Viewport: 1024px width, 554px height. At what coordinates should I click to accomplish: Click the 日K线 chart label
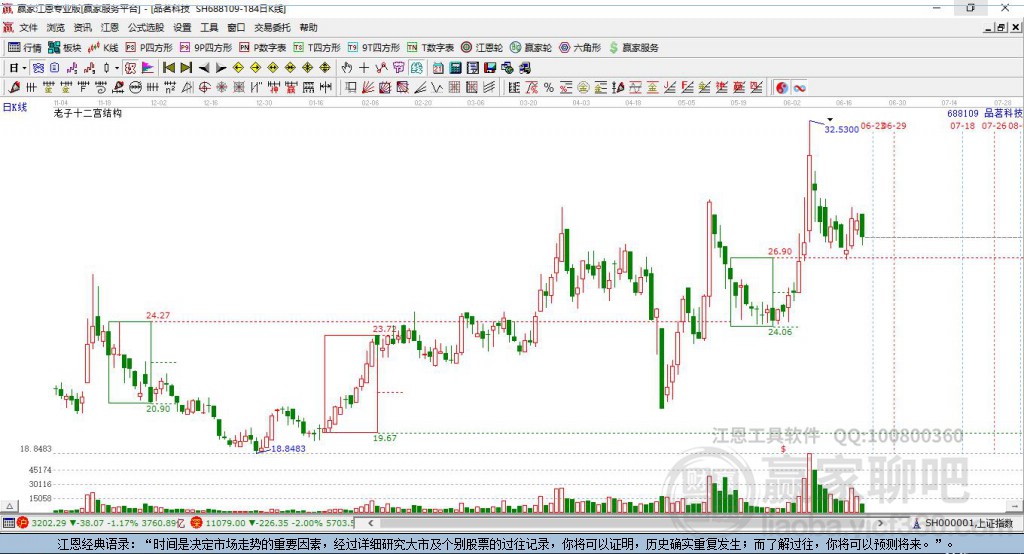(x=14, y=107)
